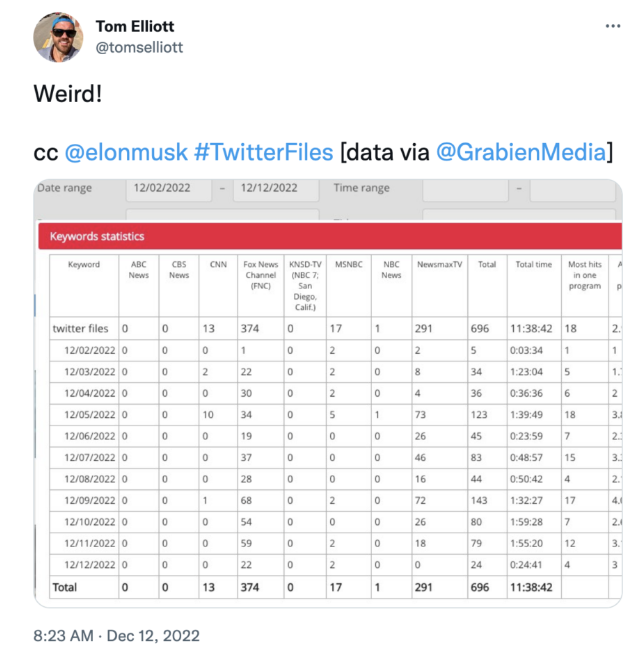
Task: Select the end date field showing 12/12/2022
Action: pos(276,189)
